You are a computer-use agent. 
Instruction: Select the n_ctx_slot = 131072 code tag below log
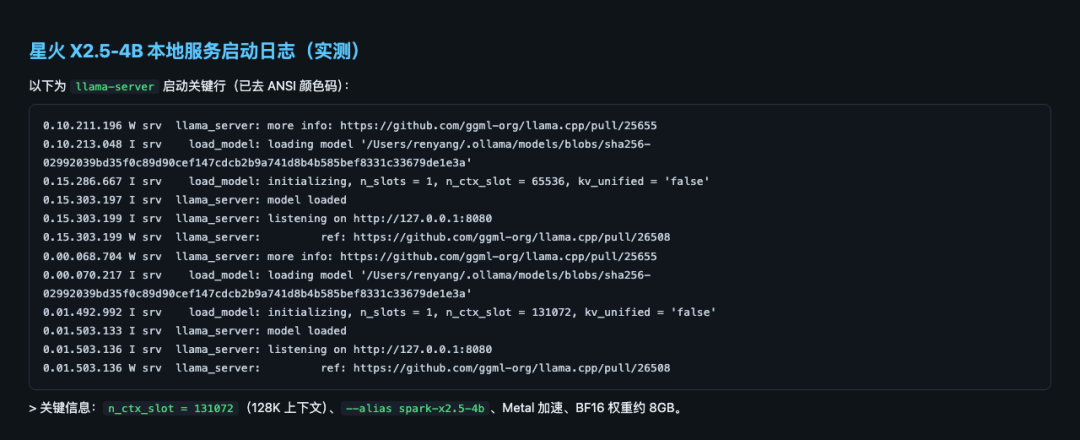tap(172, 408)
